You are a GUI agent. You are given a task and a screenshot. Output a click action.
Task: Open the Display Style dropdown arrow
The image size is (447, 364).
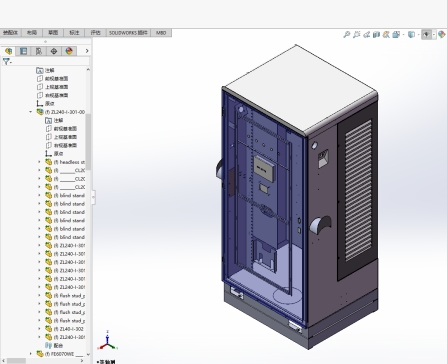[x=419, y=35]
